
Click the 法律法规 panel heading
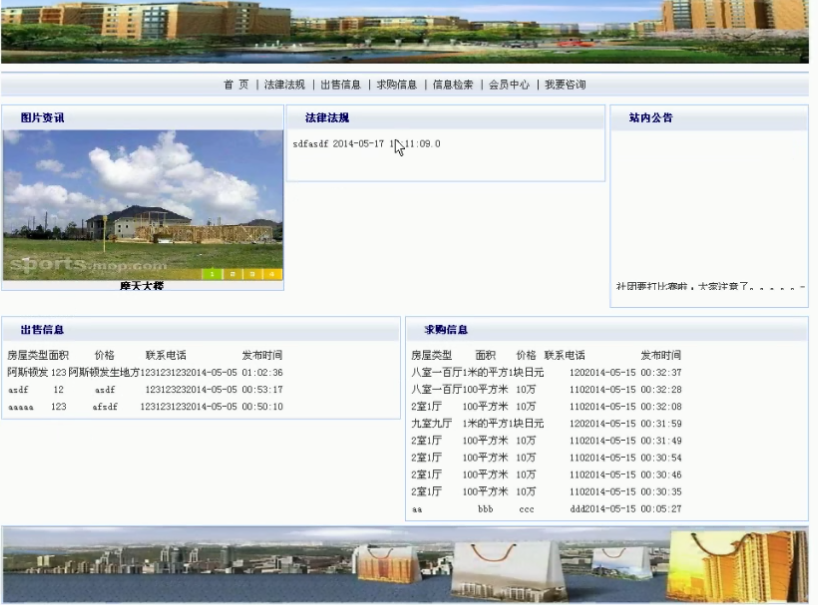point(327,118)
